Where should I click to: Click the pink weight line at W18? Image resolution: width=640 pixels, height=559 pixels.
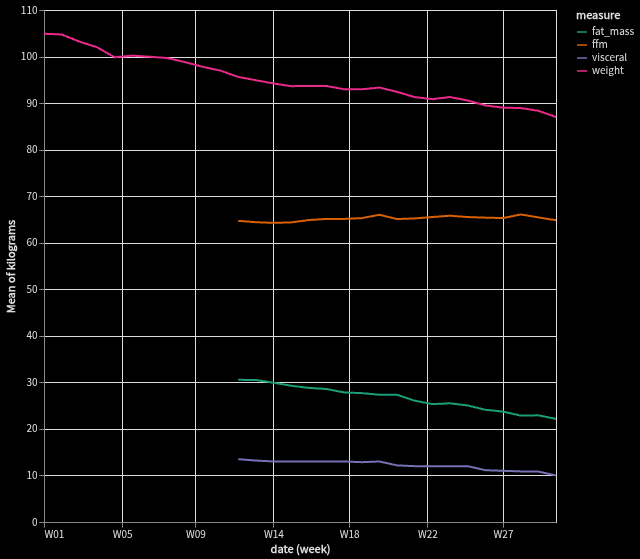[x=349, y=89]
